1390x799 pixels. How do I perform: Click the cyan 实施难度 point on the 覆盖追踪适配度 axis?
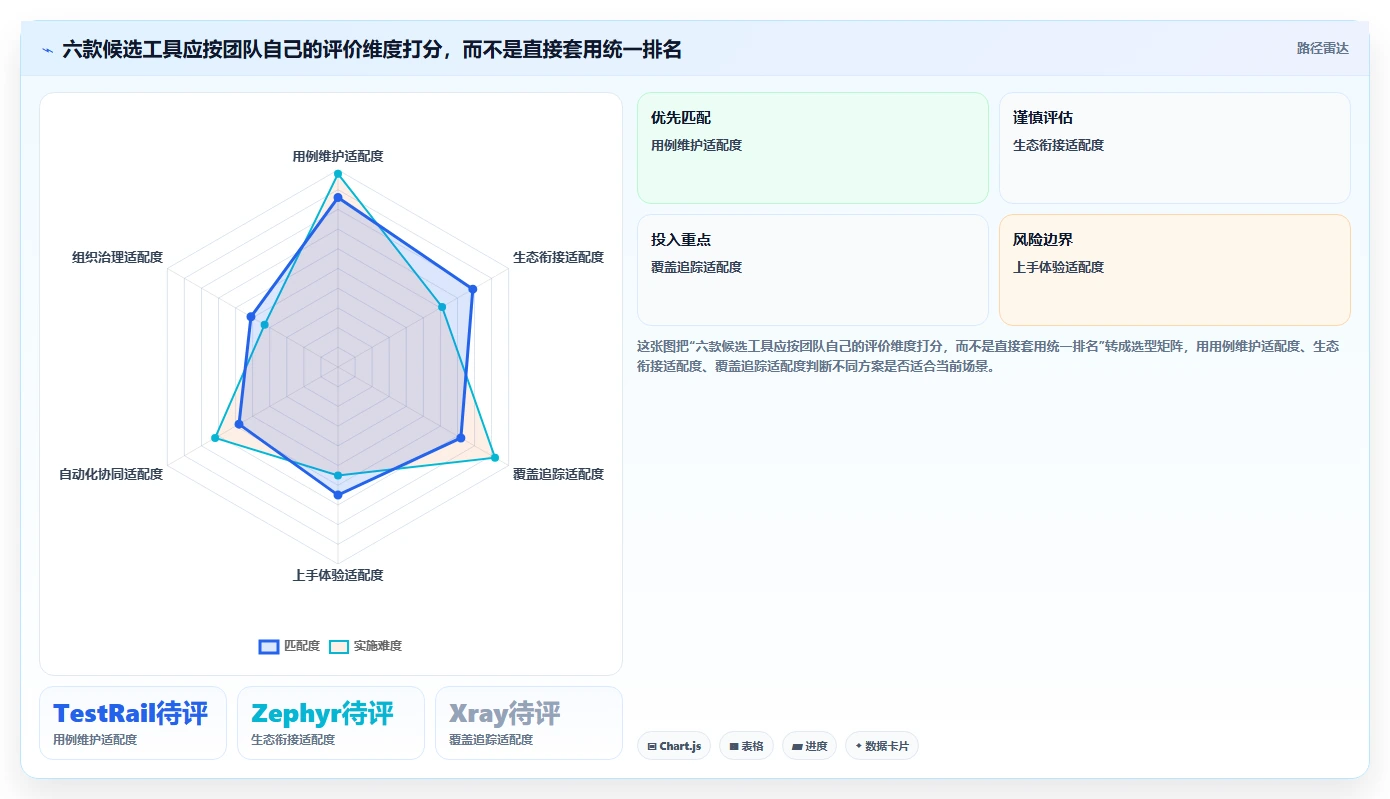click(495, 458)
